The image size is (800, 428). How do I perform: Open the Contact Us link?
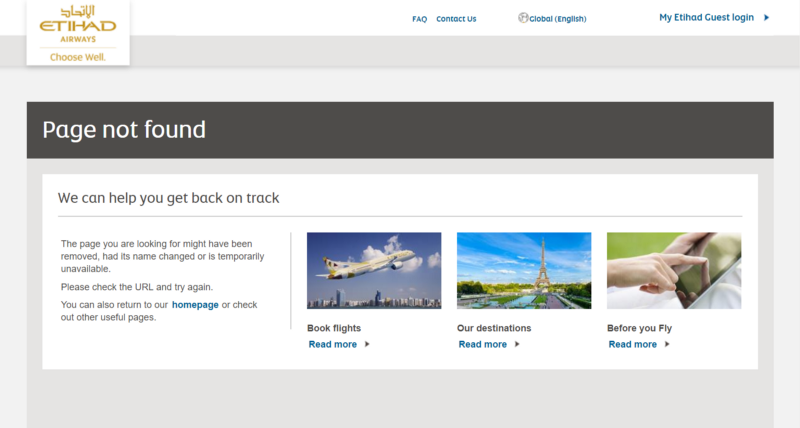coord(456,19)
